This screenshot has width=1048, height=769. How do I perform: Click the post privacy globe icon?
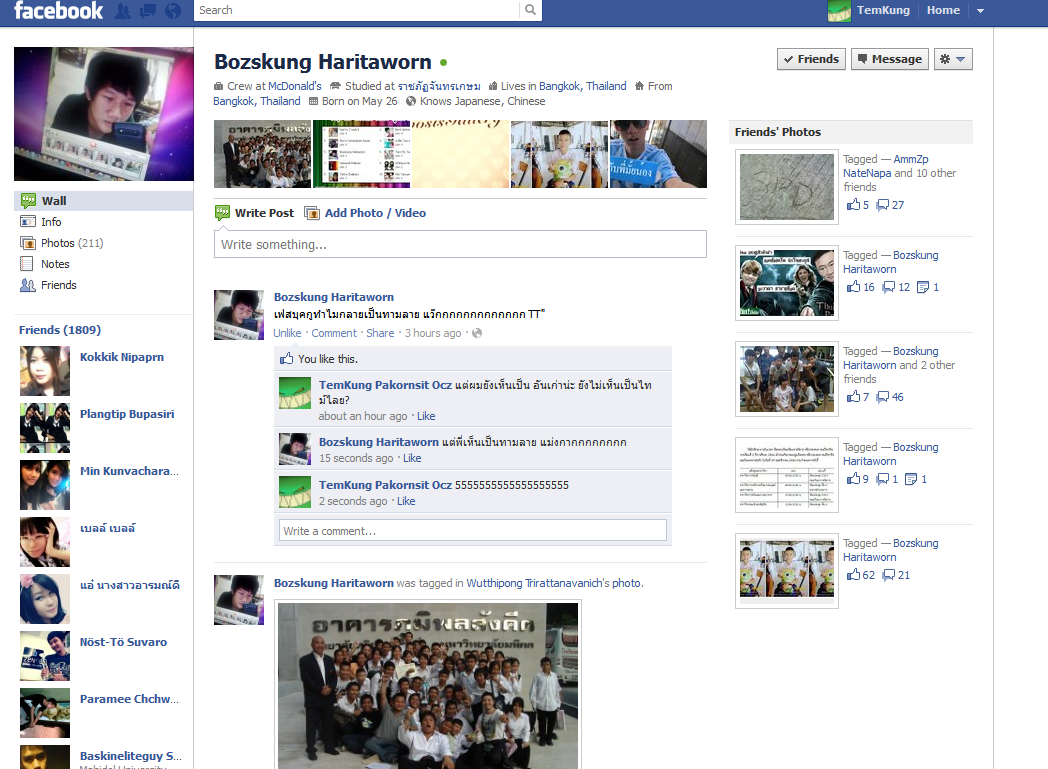pyautogui.click(x=477, y=333)
